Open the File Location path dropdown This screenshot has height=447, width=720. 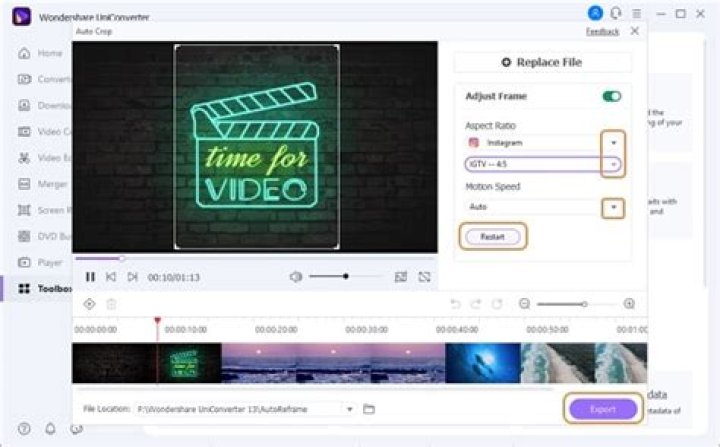tap(350, 409)
